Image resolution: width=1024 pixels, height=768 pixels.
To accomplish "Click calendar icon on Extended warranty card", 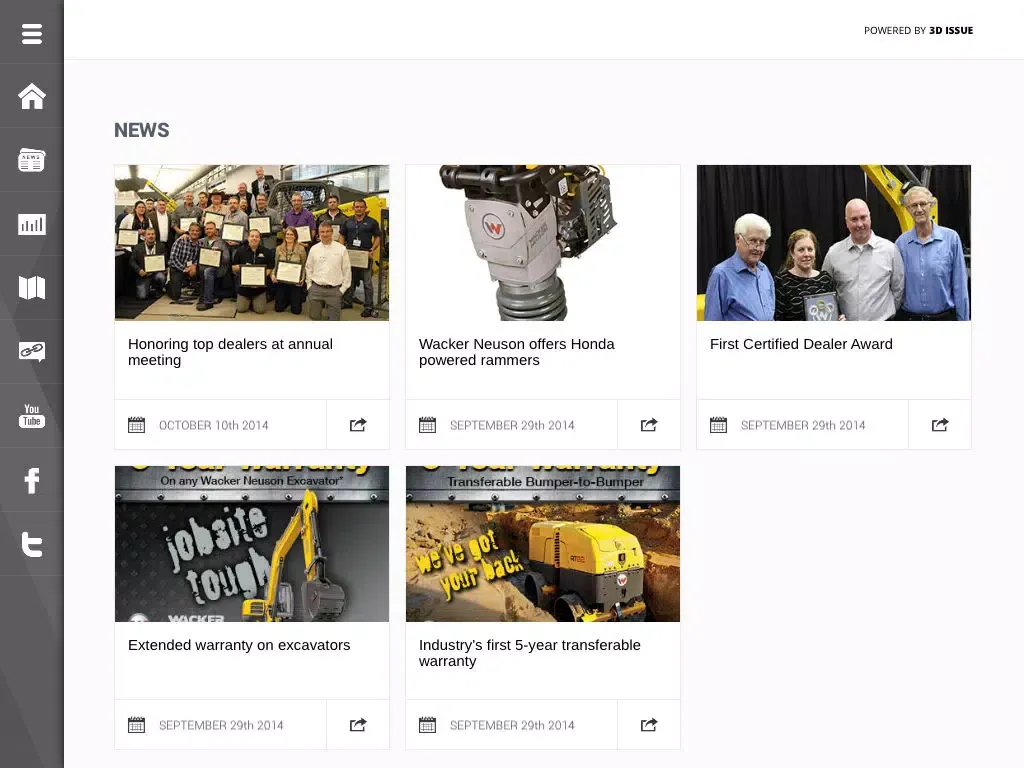I will click(x=136, y=725).
